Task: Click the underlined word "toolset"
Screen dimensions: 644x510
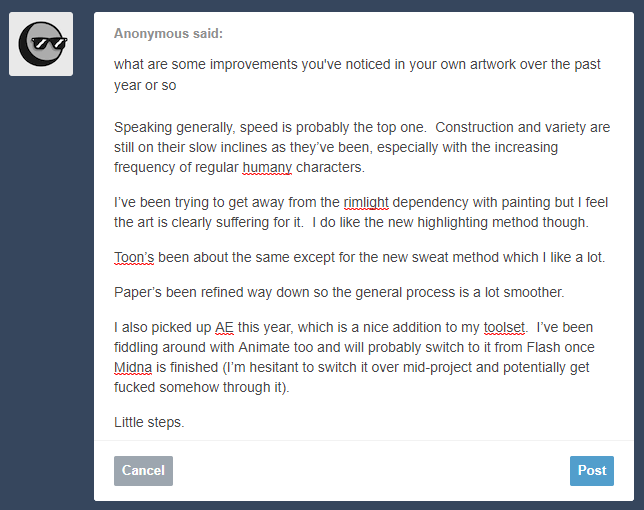Action: pos(504,328)
